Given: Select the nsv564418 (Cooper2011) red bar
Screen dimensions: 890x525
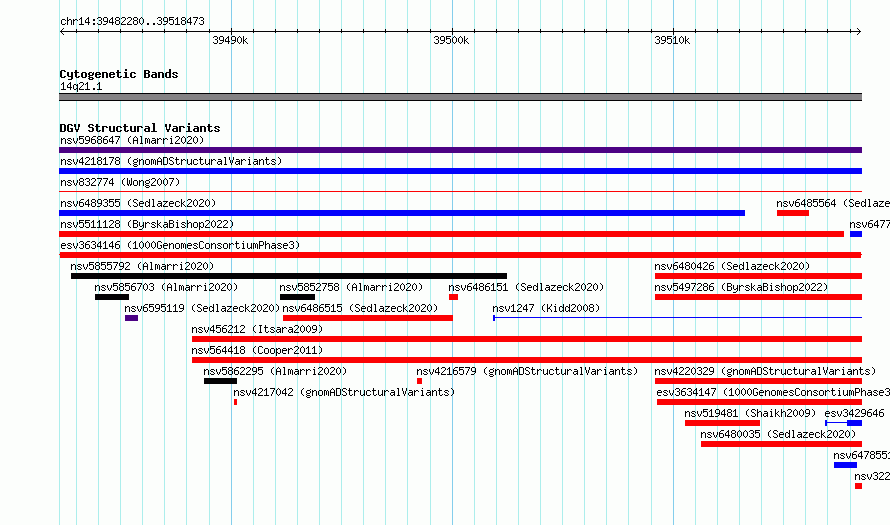Looking at the screenshot, I should coord(527,360).
